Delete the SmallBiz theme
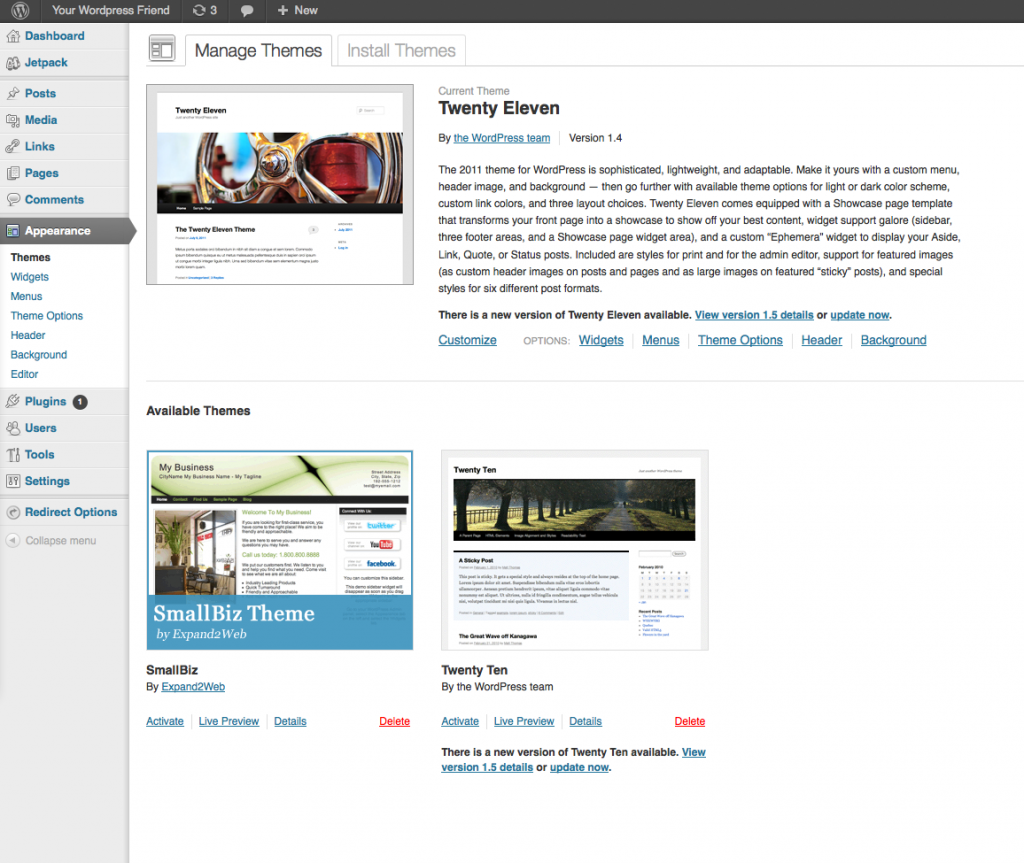 394,721
